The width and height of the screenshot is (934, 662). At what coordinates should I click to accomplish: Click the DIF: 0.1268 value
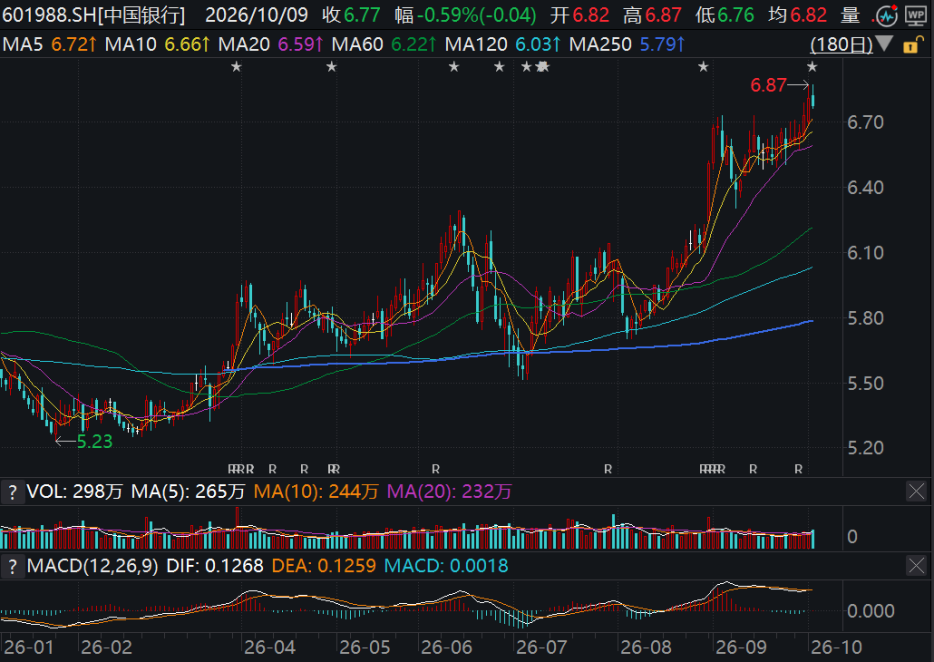click(x=215, y=566)
